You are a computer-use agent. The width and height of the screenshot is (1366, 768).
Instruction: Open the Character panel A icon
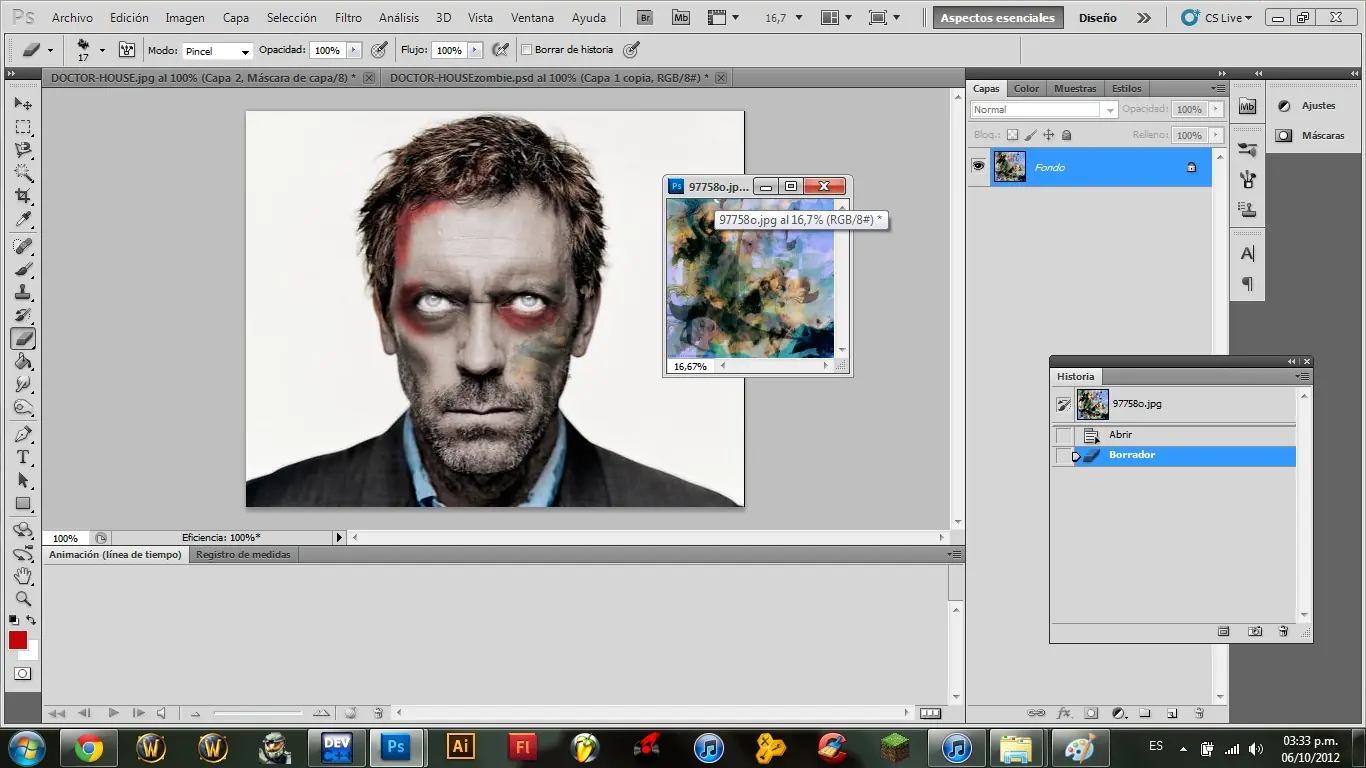point(1247,254)
